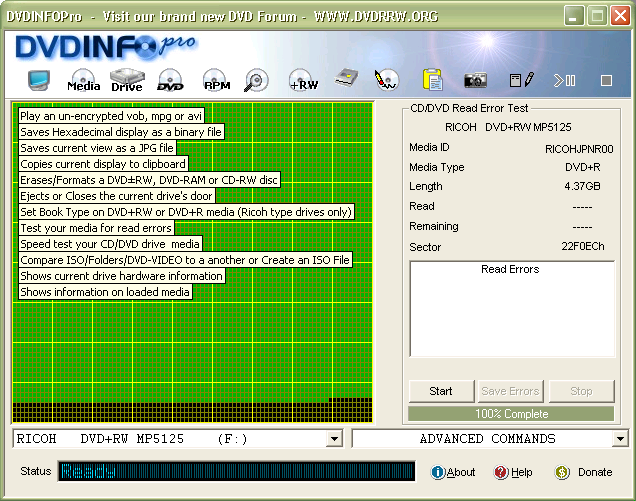Click the monitor icon in the toolbar
636x501 pixels.
[39, 80]
